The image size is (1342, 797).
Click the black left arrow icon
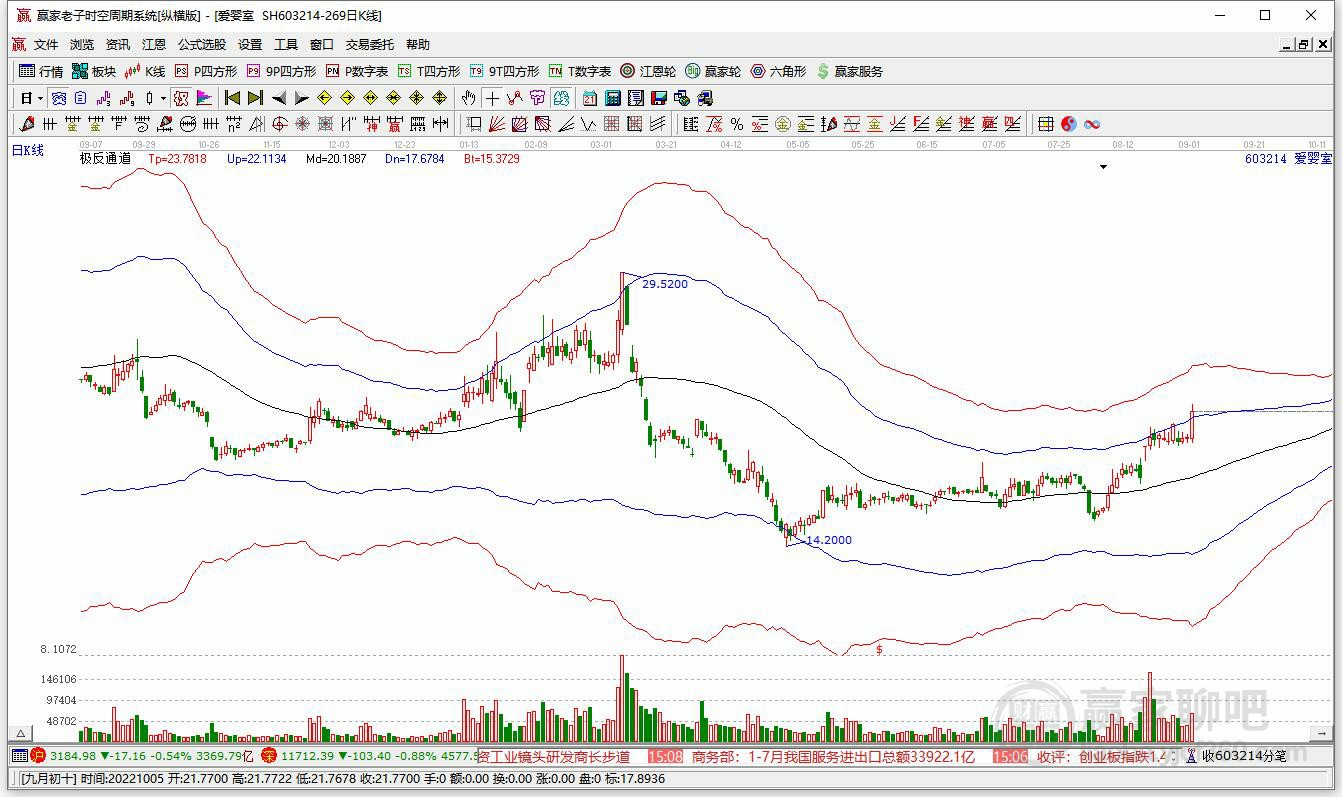(279, 98)
